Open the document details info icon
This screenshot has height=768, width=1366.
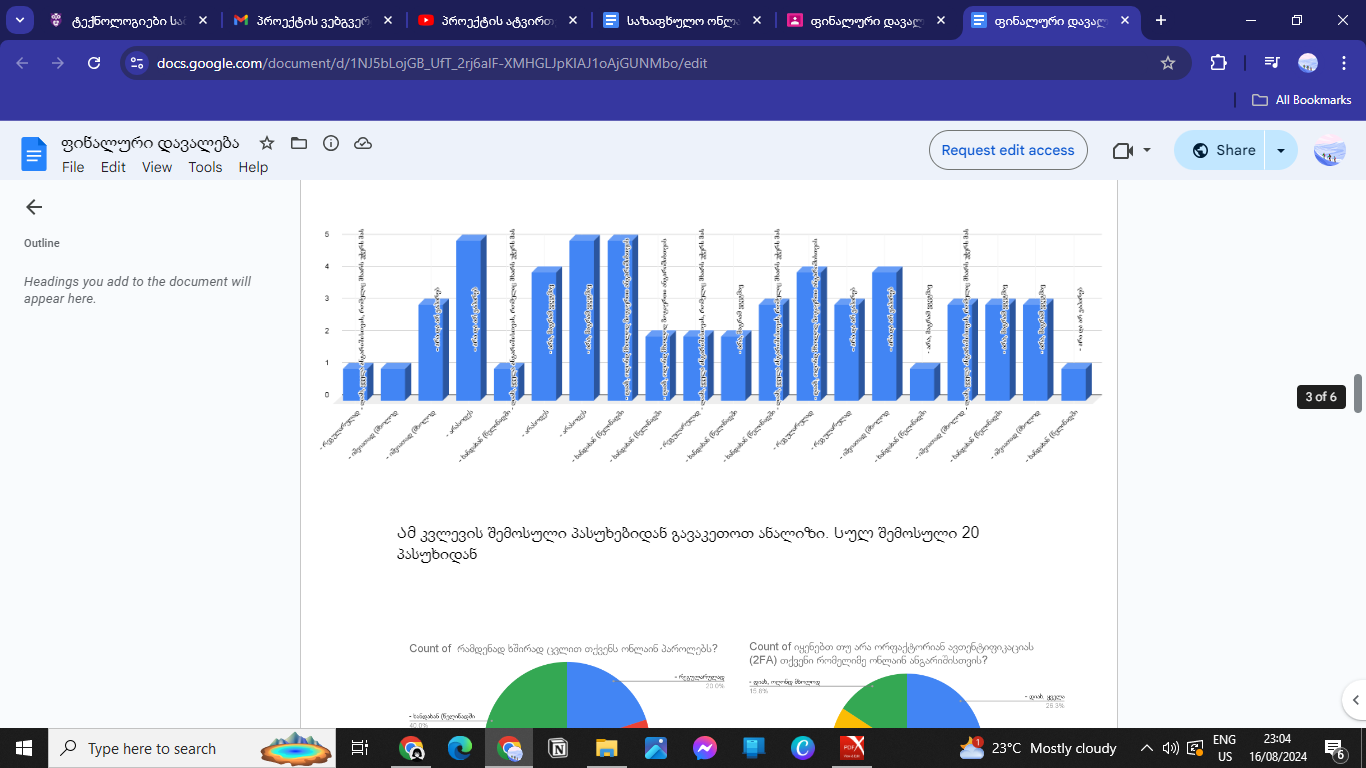pos(331,144)
